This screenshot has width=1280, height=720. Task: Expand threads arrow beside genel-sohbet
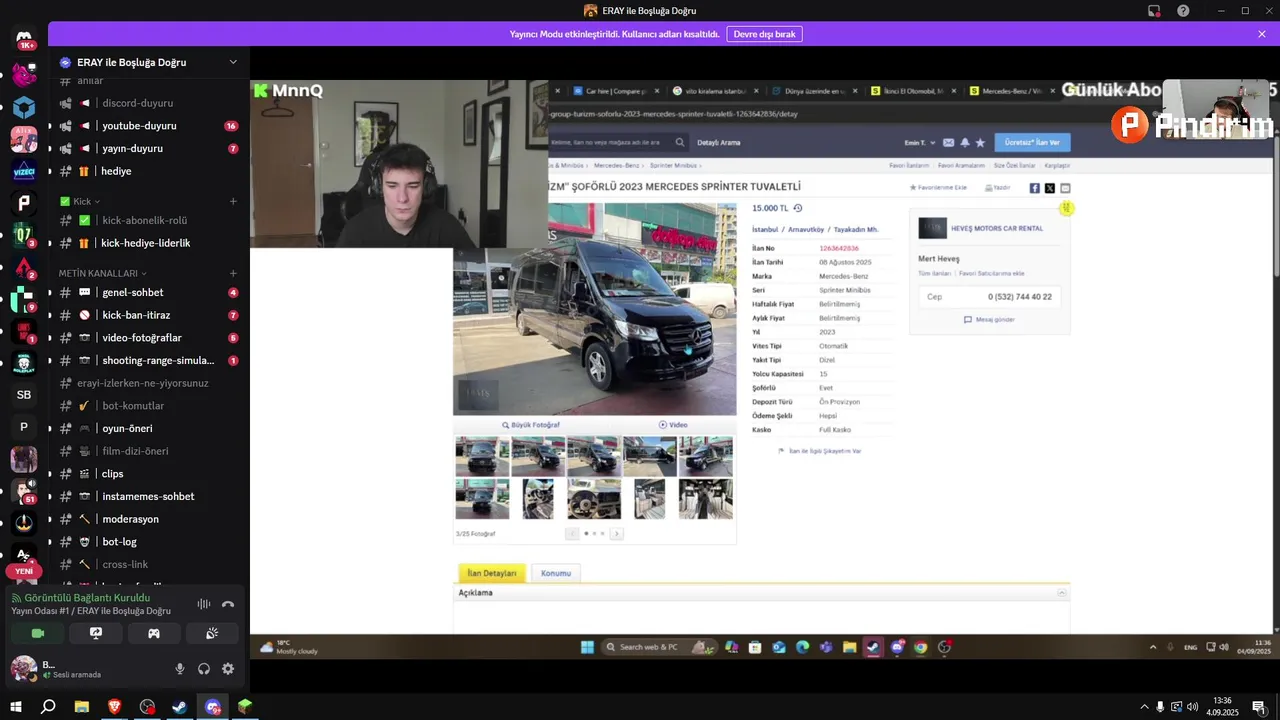point(50,293)
